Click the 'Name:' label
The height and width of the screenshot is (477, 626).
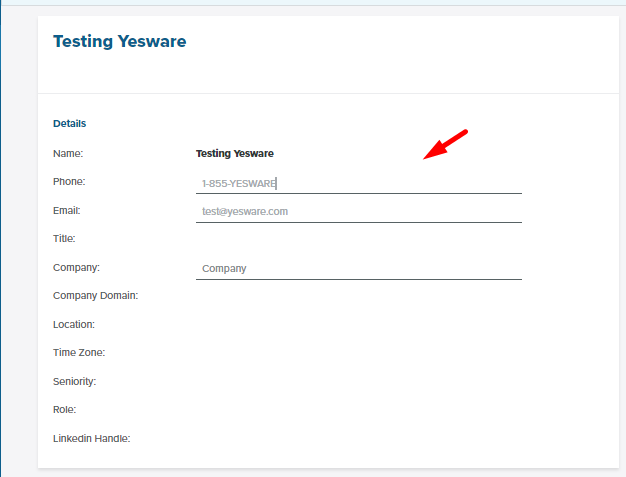point(68,154)
